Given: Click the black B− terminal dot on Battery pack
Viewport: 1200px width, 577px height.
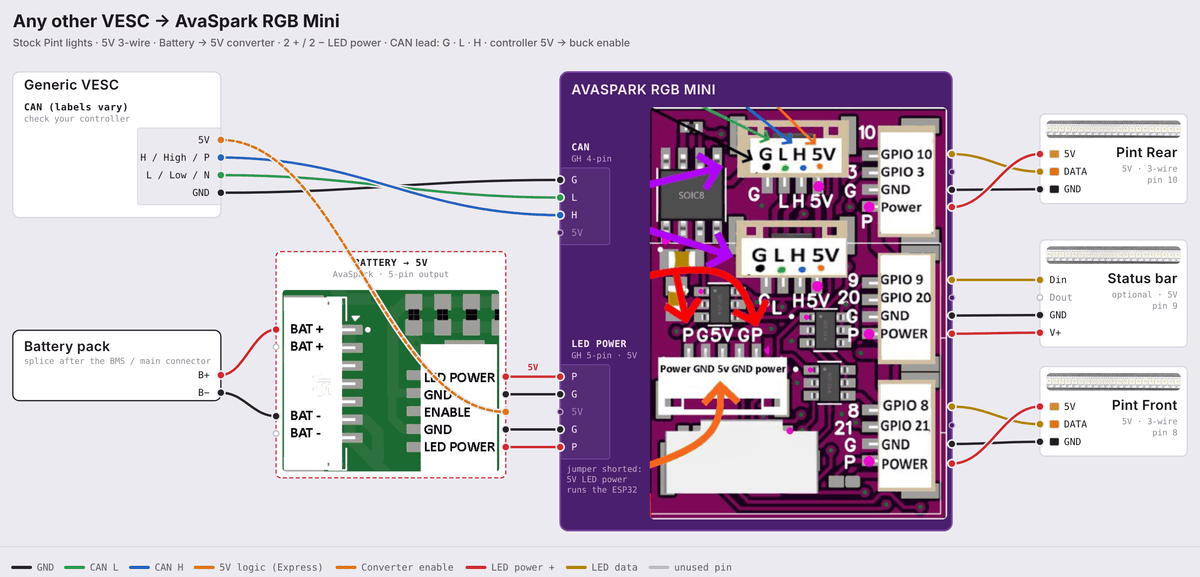Looking at the screenshot, I should tap(220, 393).
